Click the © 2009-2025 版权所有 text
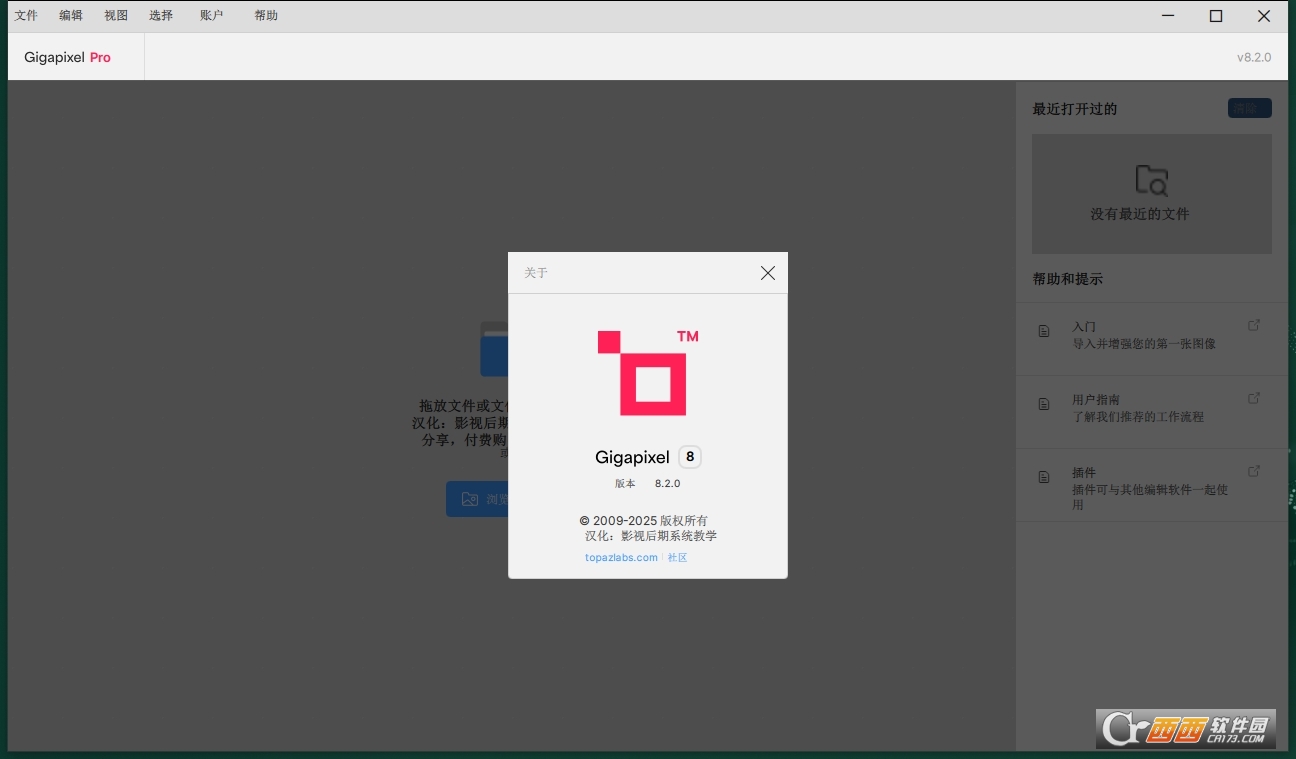 coord(644,521)
